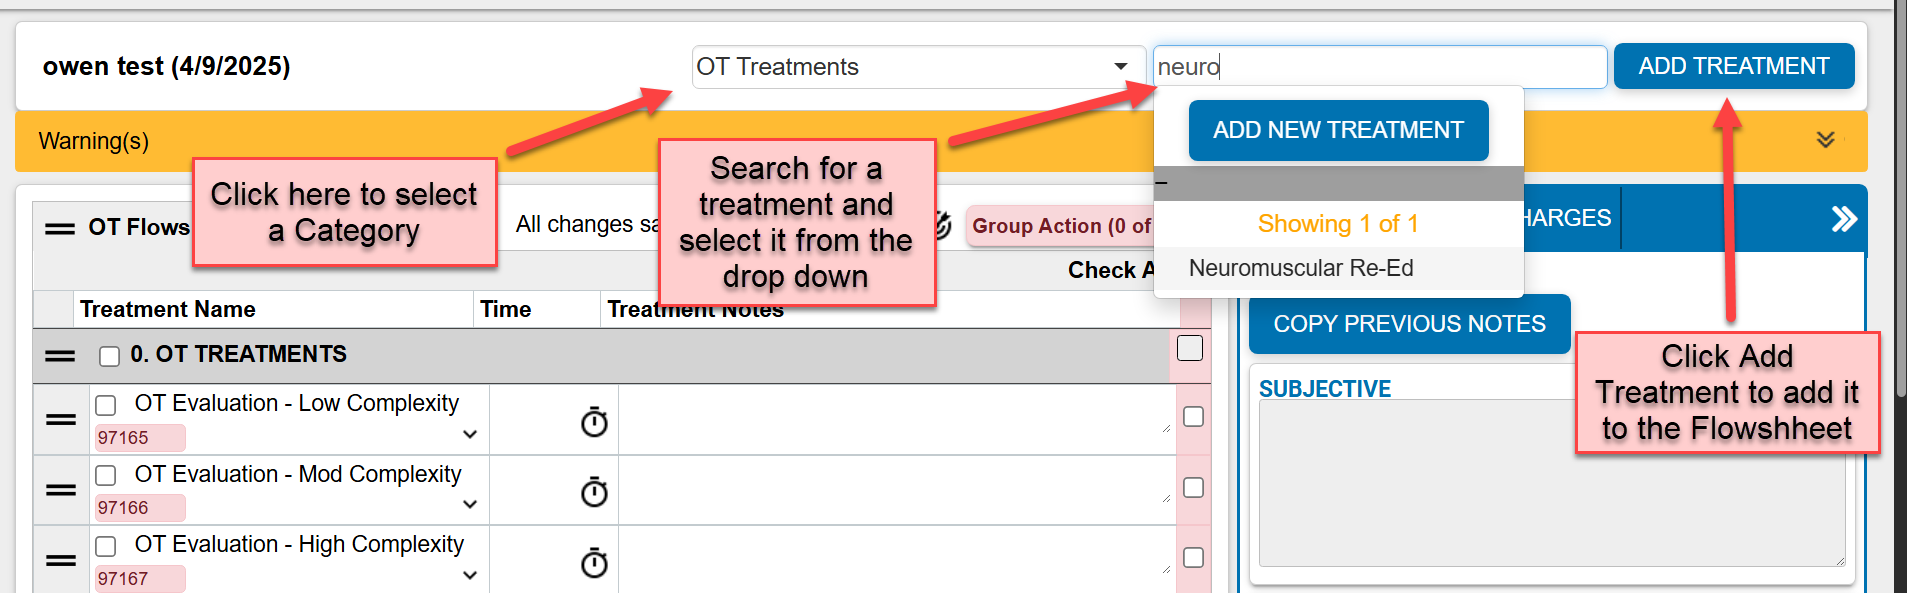The width and height of the screenshot is (1907, 593).
Task: Expand the dropdown arrow under code 97167
Action: 469,575
